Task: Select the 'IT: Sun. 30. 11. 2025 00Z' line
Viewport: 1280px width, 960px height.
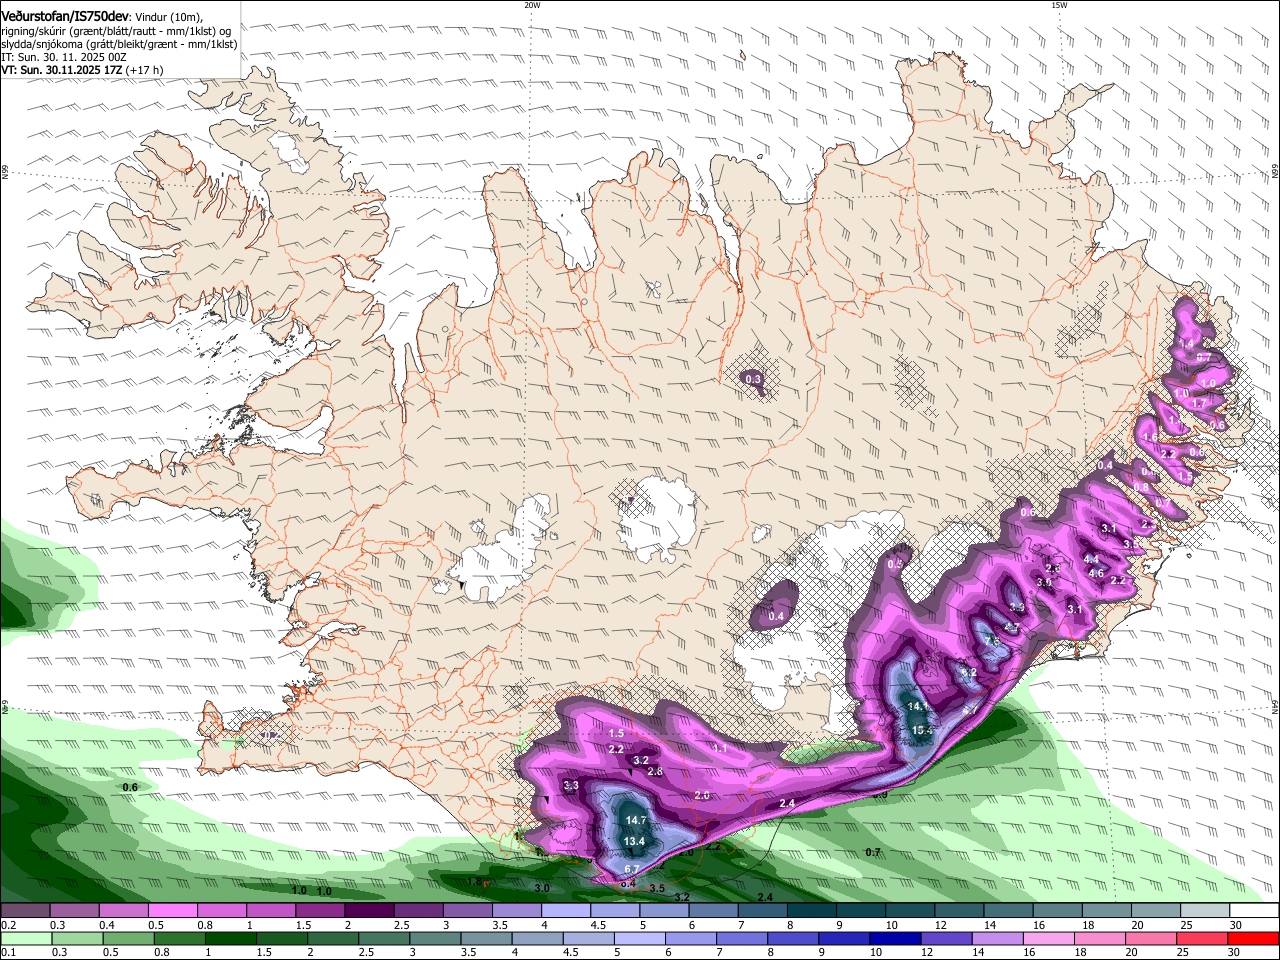Action: 64,58
